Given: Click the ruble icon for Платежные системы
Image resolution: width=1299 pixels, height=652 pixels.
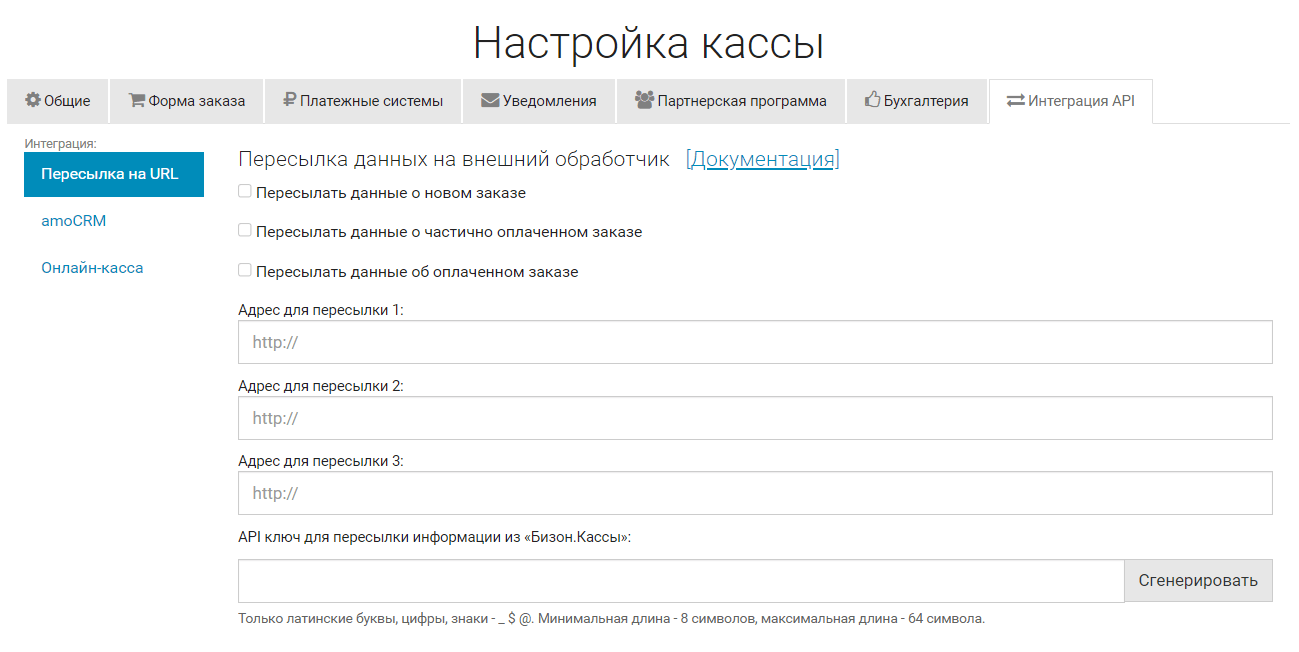Looking at the screenshot, I should [289, 100].
